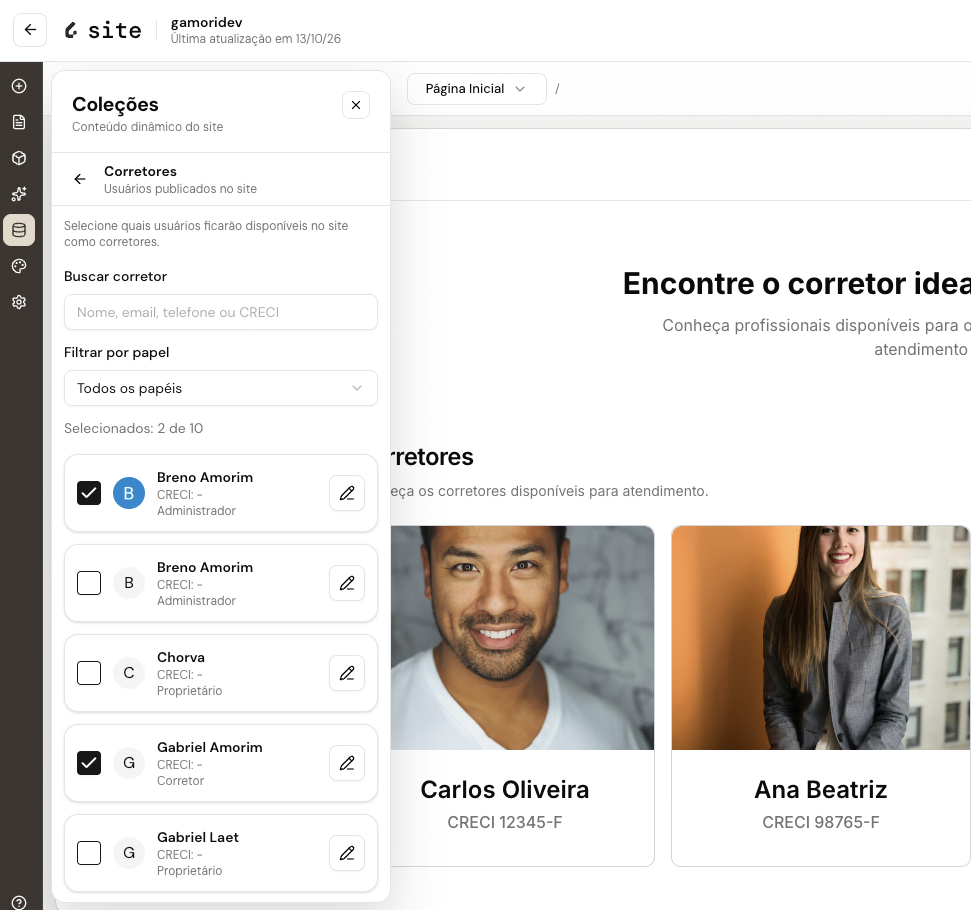The image size is (971, 910).
Task: Click the G avatar of Gabriel Laet
Action: pos(129,853)
